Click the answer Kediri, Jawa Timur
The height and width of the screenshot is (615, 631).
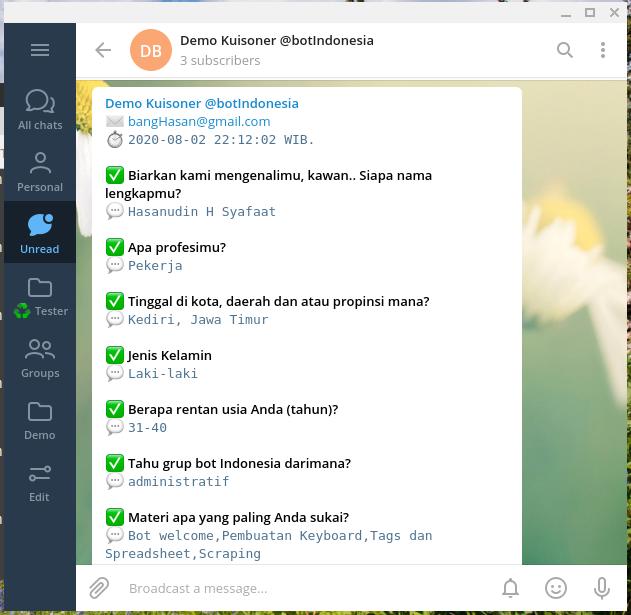tap(198, 320)
